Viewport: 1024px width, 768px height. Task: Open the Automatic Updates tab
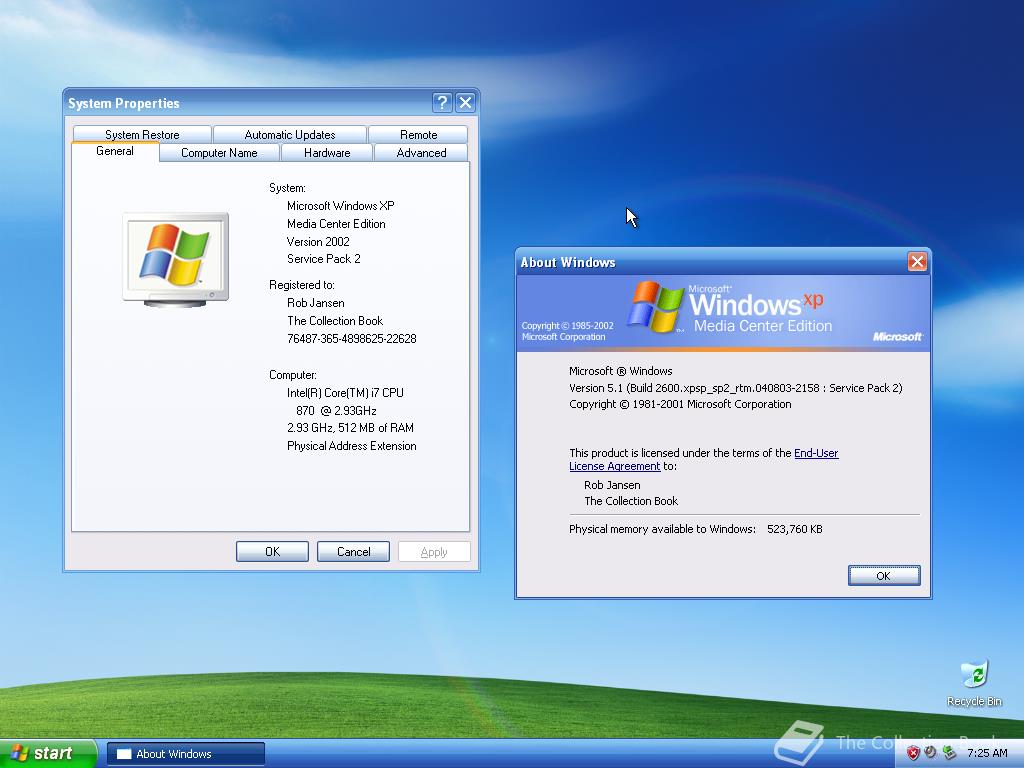click(x=289, y=135)
